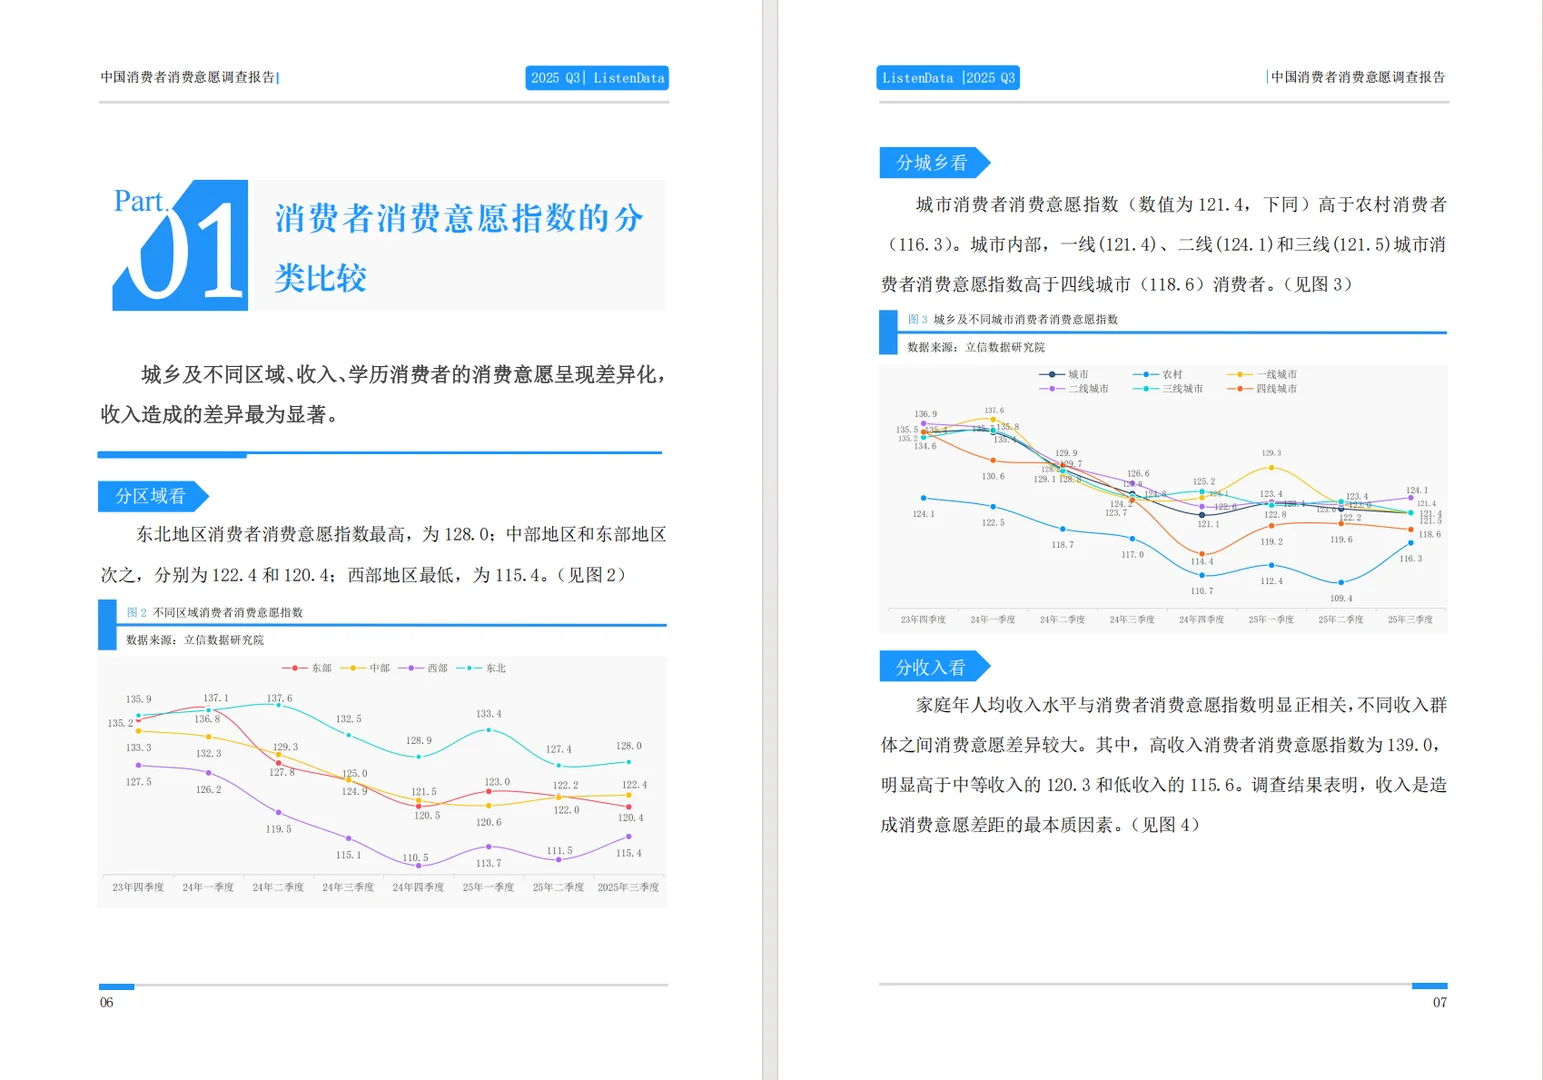Viewport: 1543px width, 1080px height.
Task: Click the '分区域看' section label
Action: 151,496
